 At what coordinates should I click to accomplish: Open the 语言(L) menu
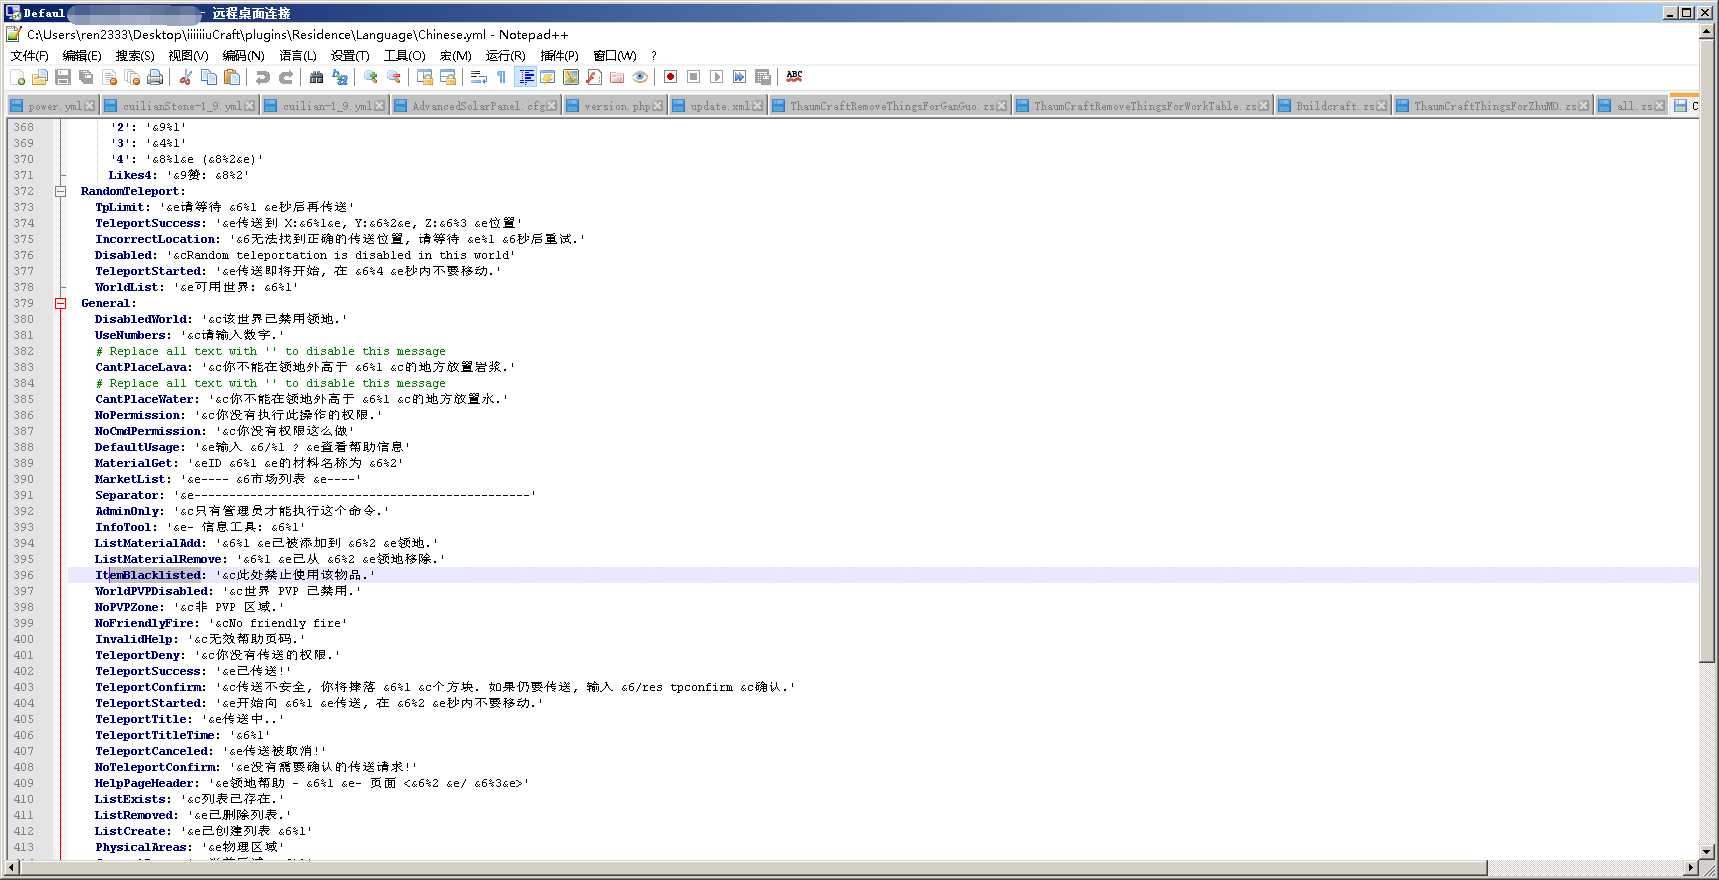(x=298, y=56)
